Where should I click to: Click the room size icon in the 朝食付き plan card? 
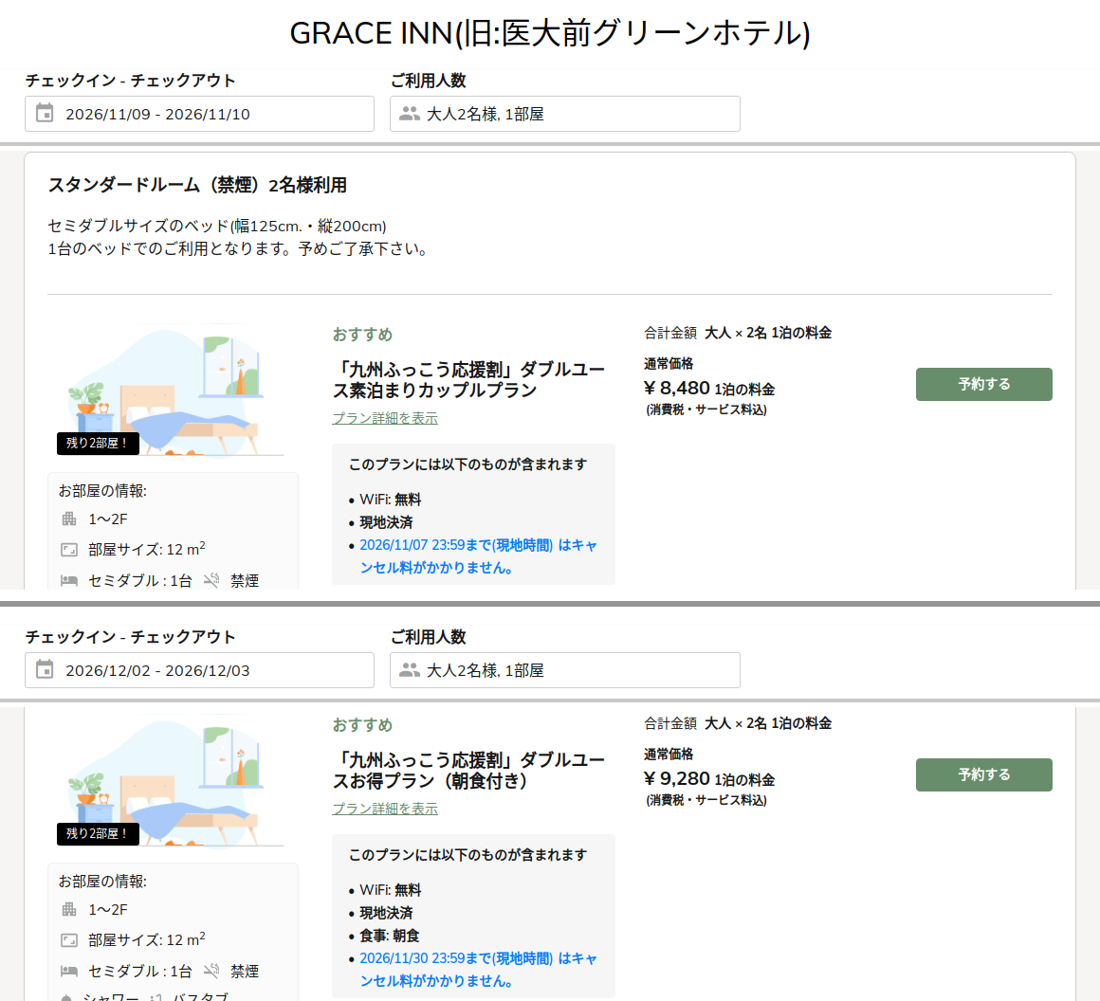(69, 940)
